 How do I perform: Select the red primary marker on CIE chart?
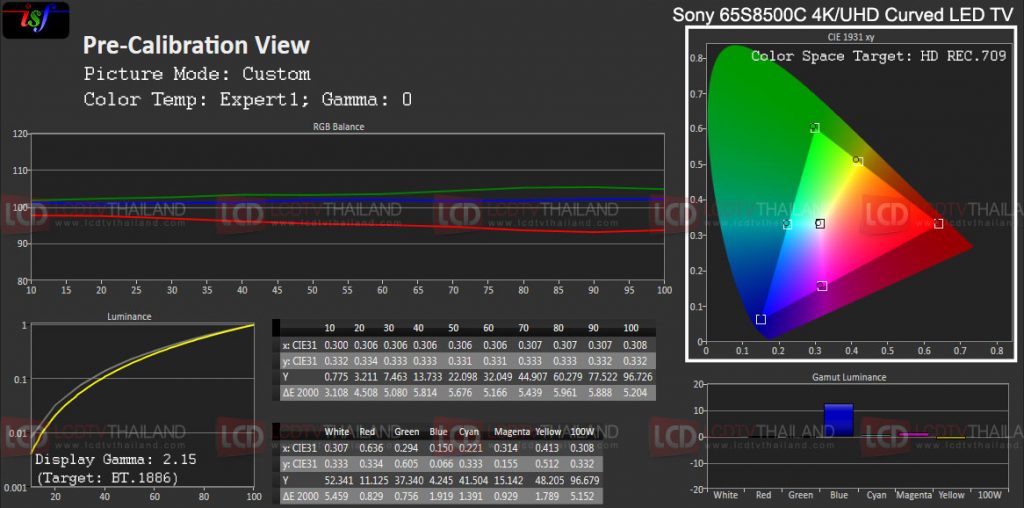coord(938,224)
